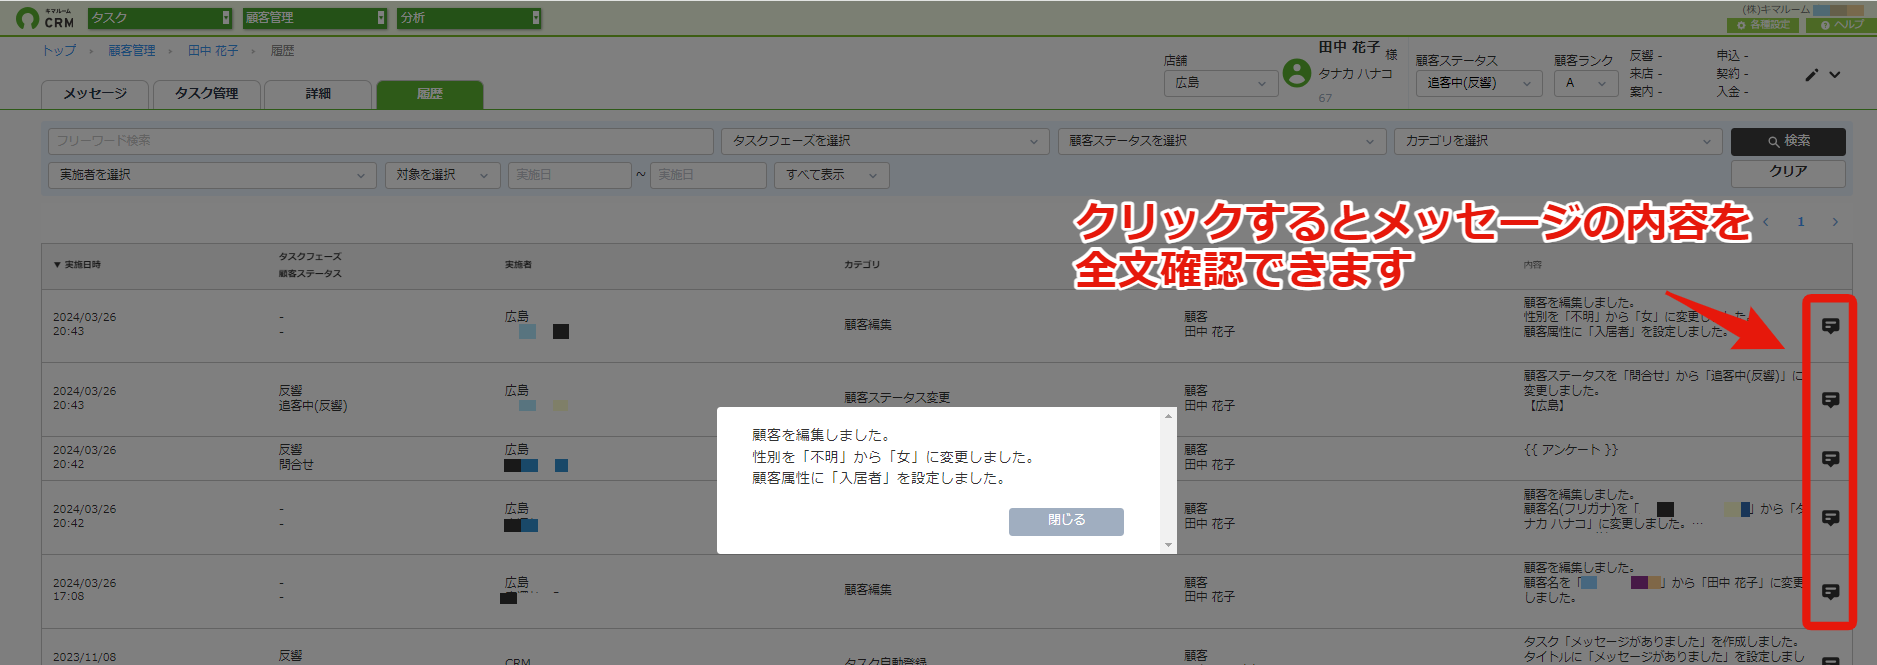The image size is (1877, 665).
Task: Expand customer header with chevron beside pencil
Action: tap(1835, 75)
